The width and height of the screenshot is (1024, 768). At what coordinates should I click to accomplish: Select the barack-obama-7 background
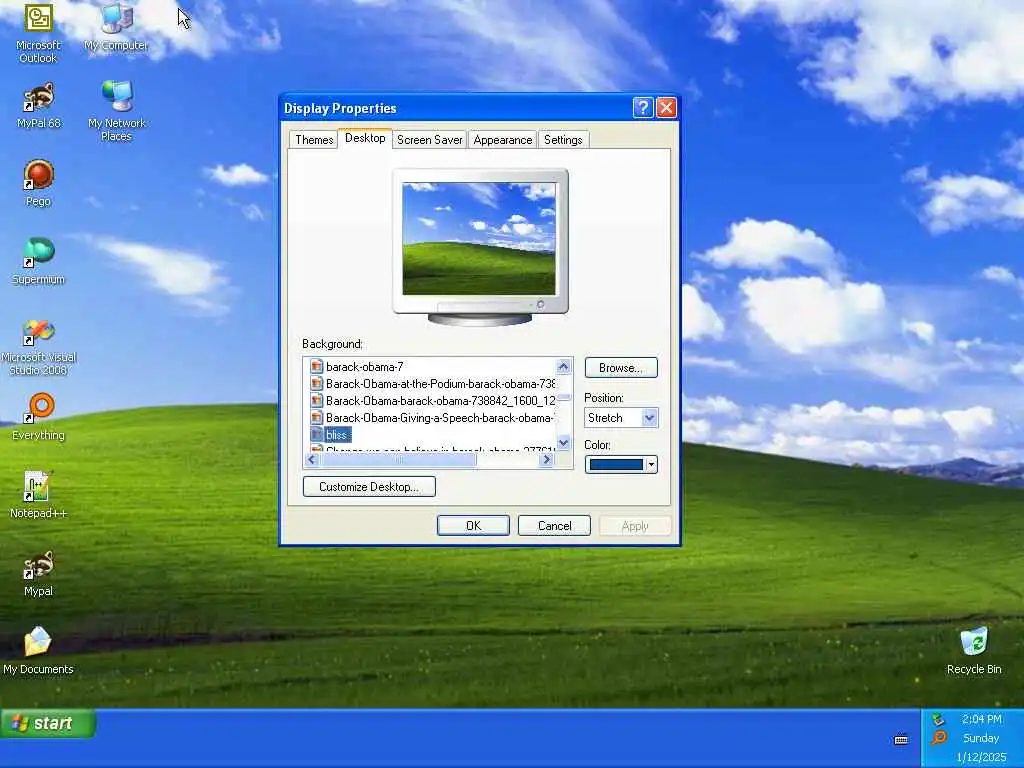point(364,366)
